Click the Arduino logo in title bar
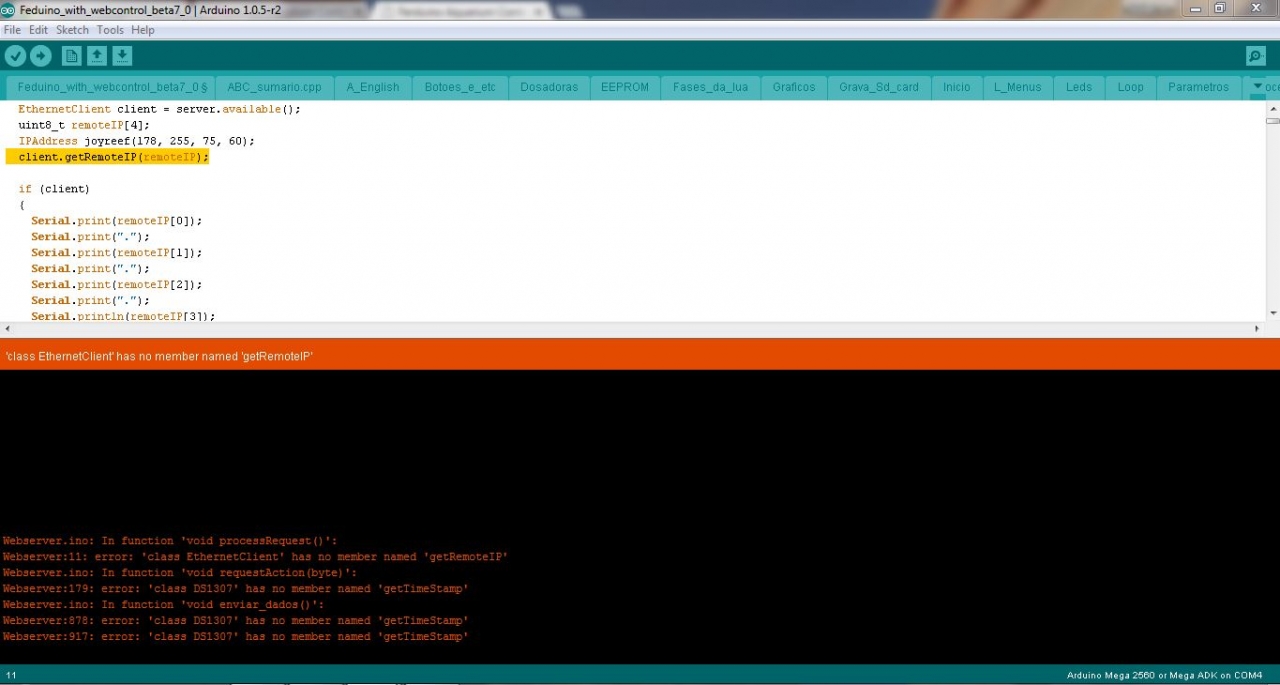Viewport: 1280px width, 685px height. pos(8,9)
